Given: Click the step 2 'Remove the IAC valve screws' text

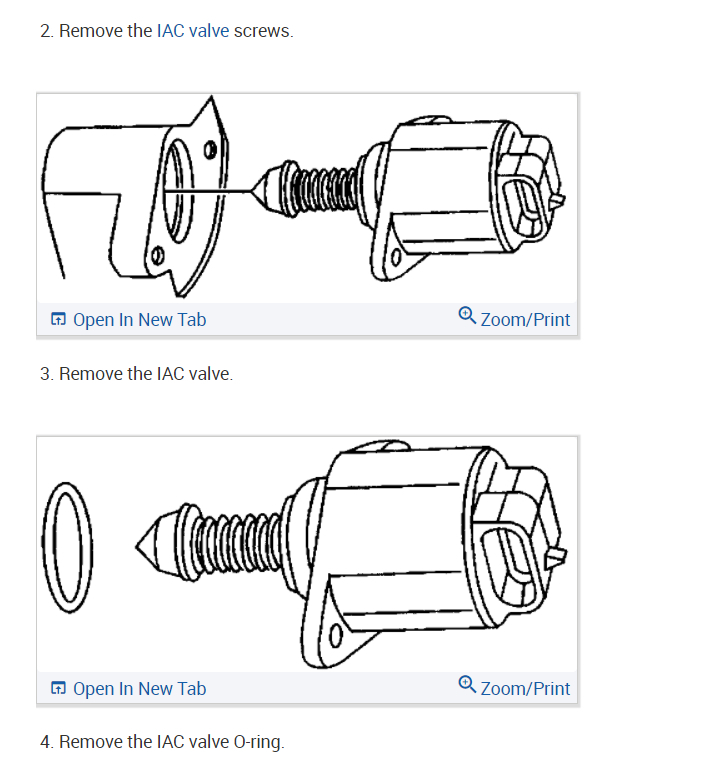Looking at the screenshot, I should [x=167, y=31].
